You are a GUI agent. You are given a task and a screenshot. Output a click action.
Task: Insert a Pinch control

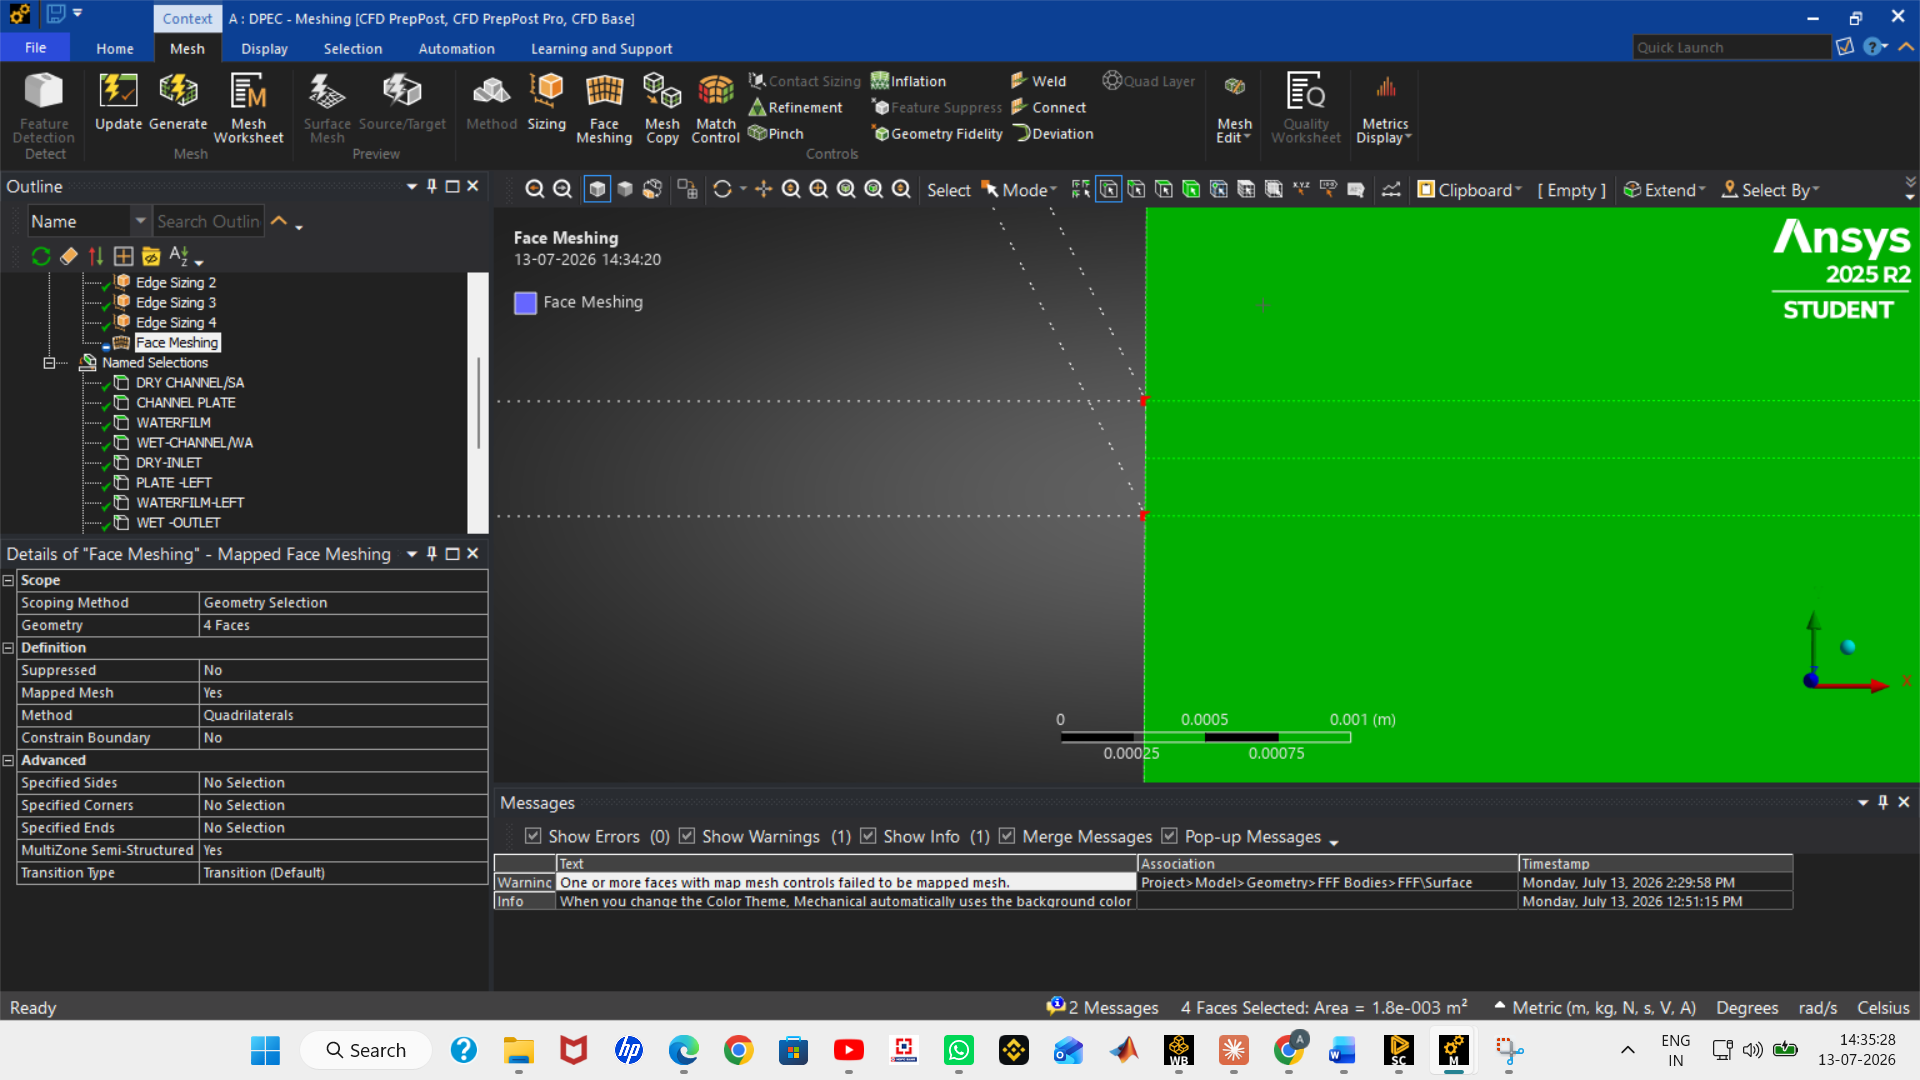coord(776,133)
